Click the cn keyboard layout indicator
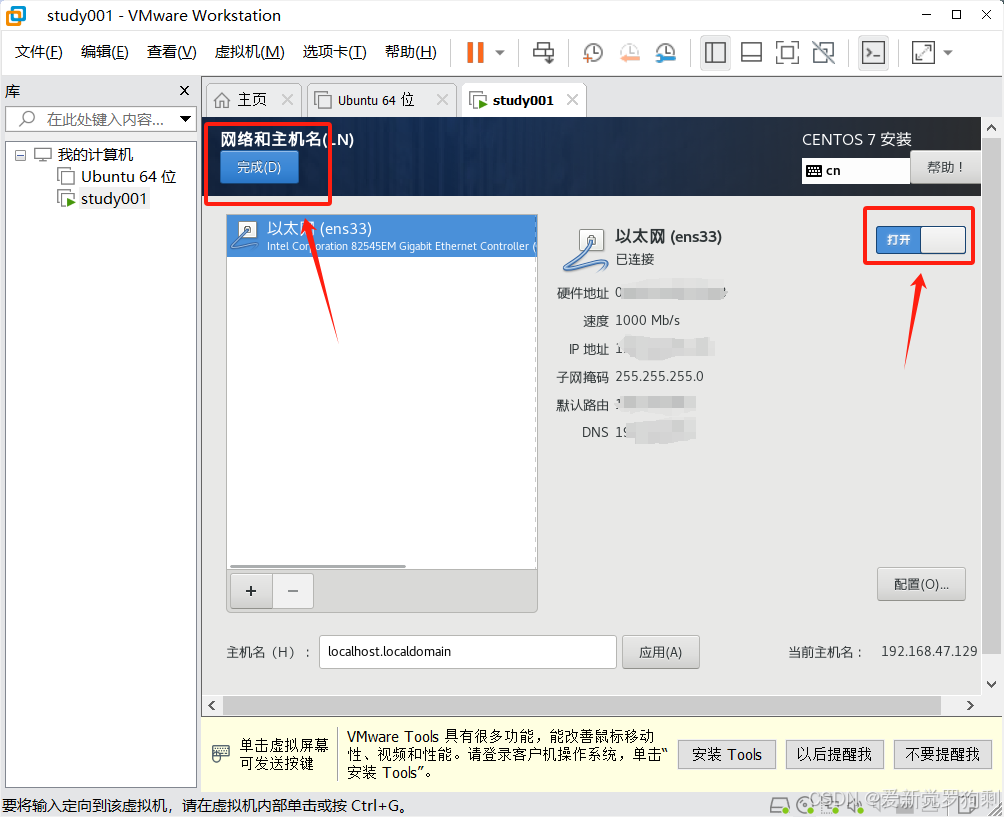 tap(855, 170)
